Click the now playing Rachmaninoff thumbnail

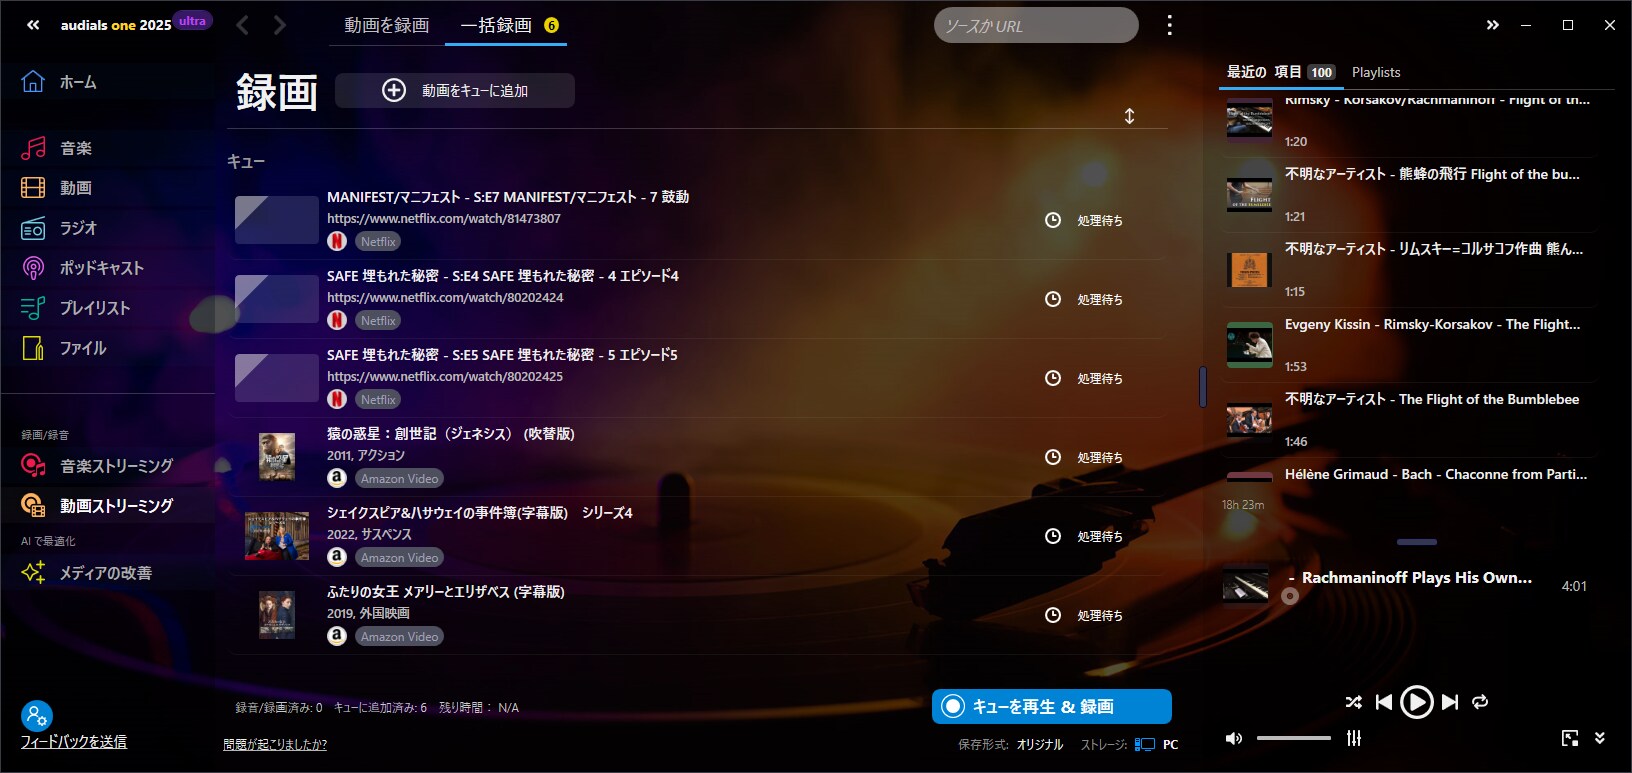coord(1246,584)
